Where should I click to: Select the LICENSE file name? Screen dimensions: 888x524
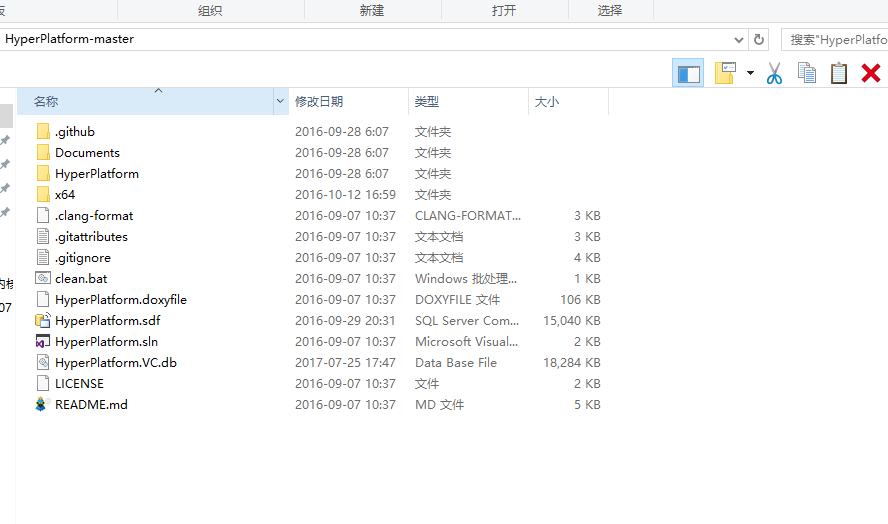(79, 384)
